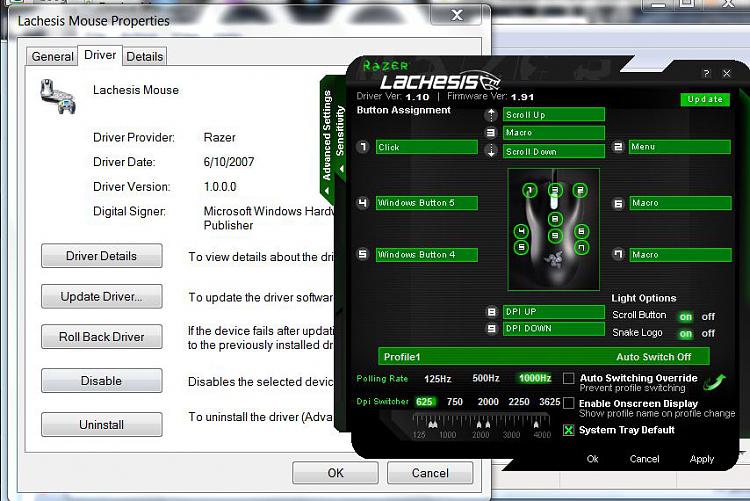Click the Uninstall driver button
The width and height of the screenshot is (750, 501).
101,425
